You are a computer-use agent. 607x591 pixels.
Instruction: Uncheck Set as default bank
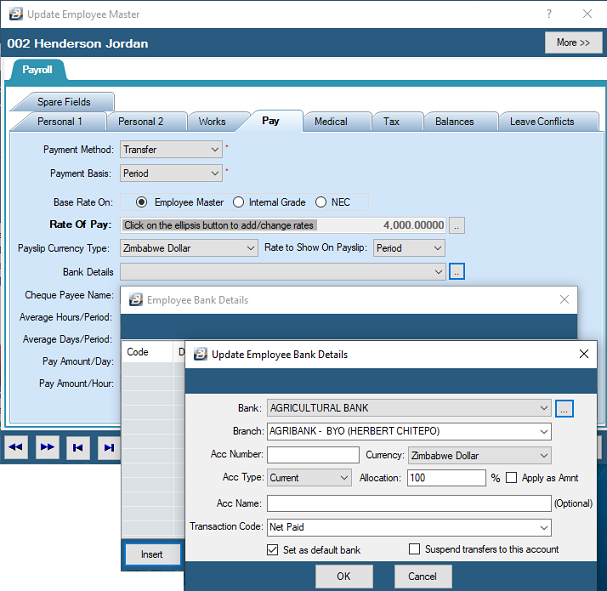(273, 550)
